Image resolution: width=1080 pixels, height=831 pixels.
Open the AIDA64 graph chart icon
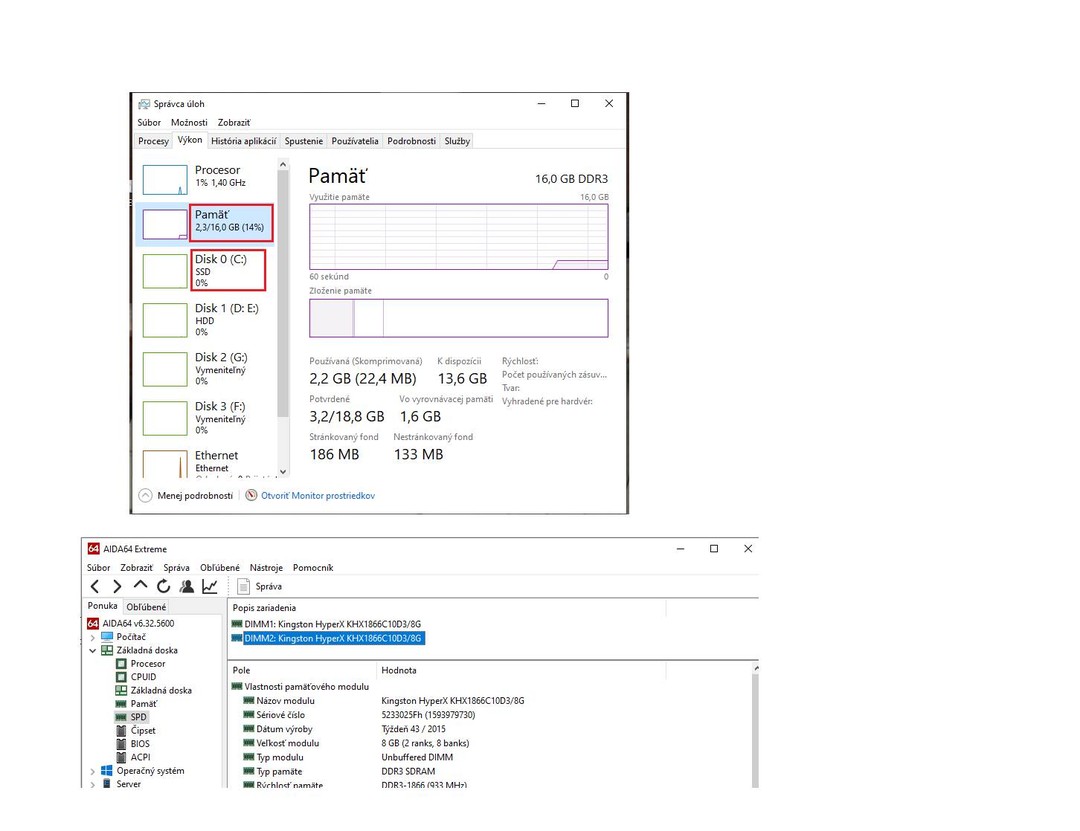click(209, 586)
